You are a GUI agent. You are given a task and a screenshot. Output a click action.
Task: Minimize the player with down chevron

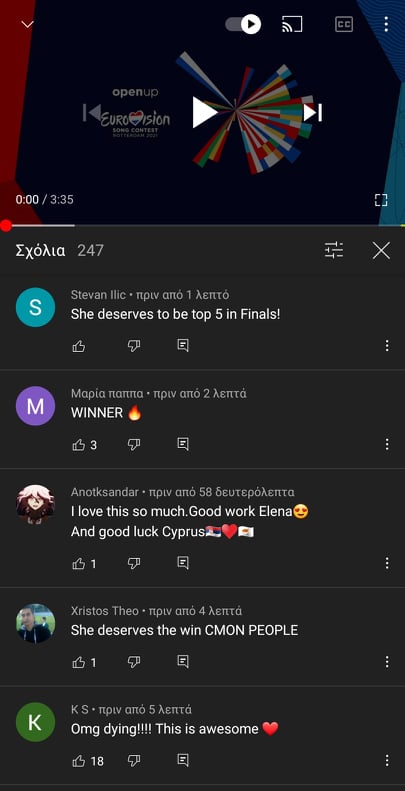(x=27, y=24)
